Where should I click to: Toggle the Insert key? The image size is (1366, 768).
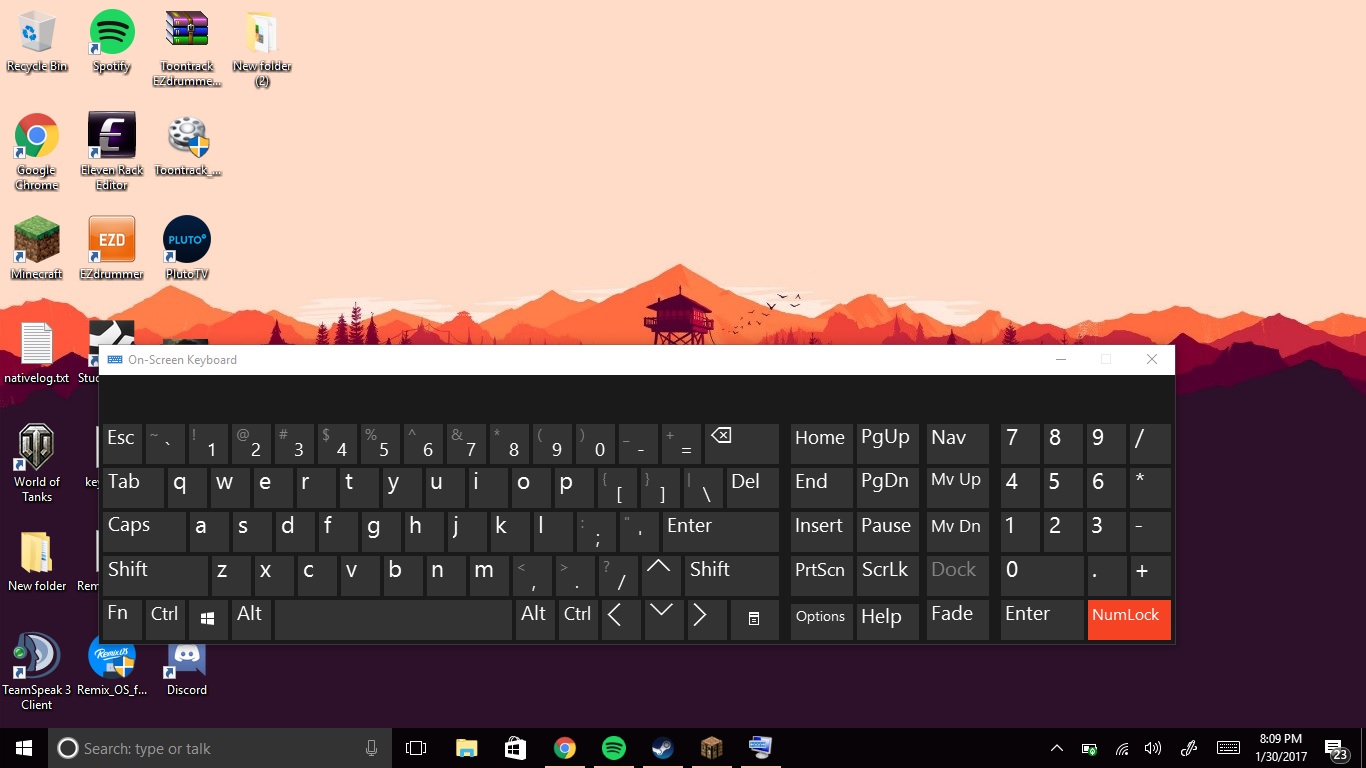click(x=821, y=532)
